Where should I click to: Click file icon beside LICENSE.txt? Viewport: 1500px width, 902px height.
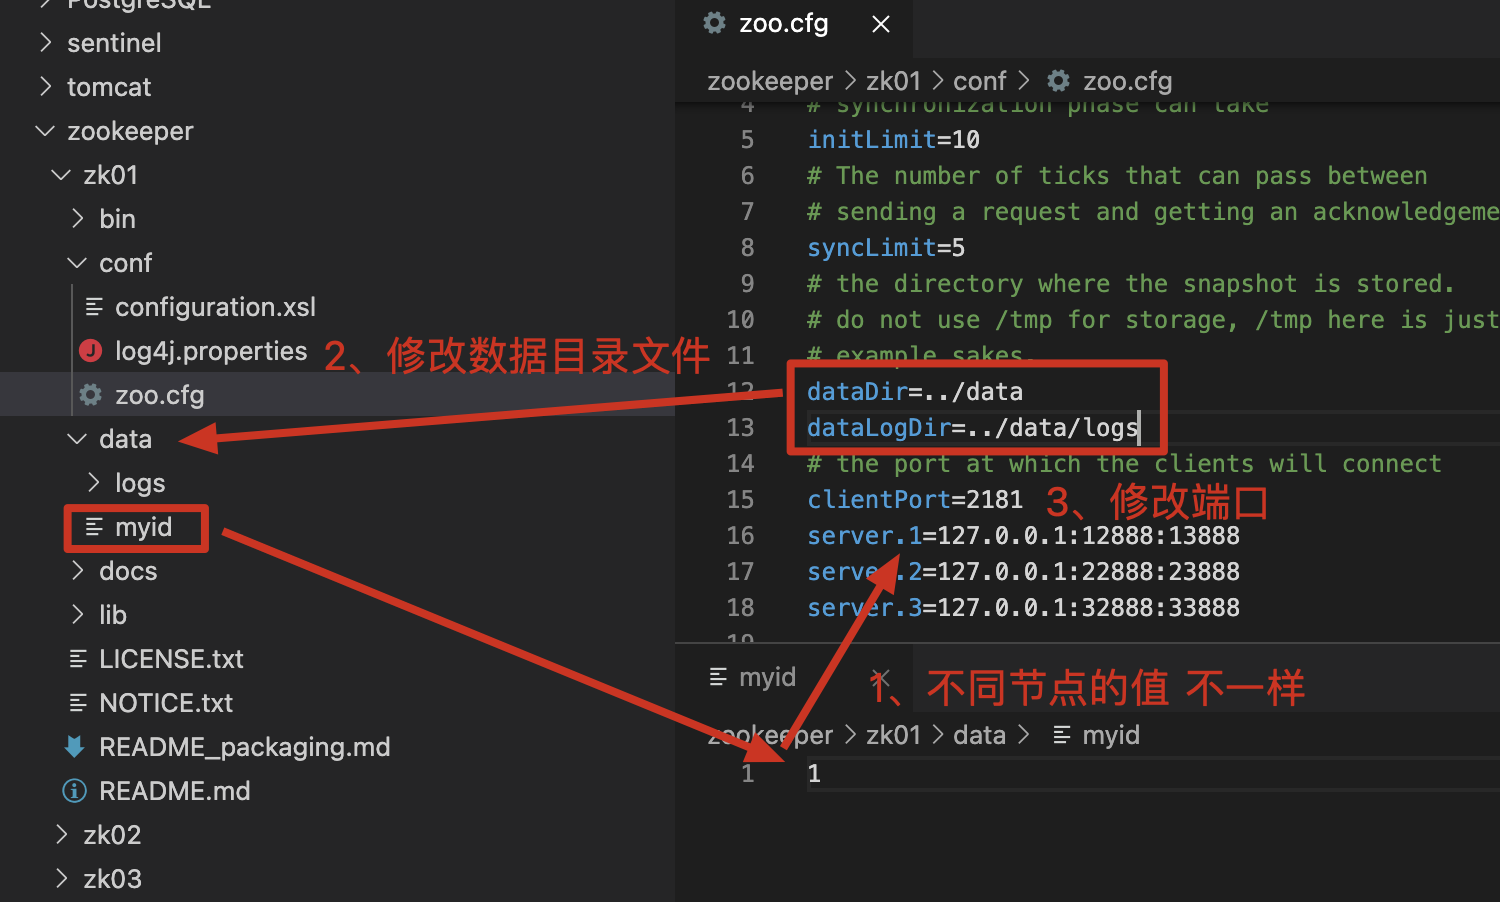78,658
